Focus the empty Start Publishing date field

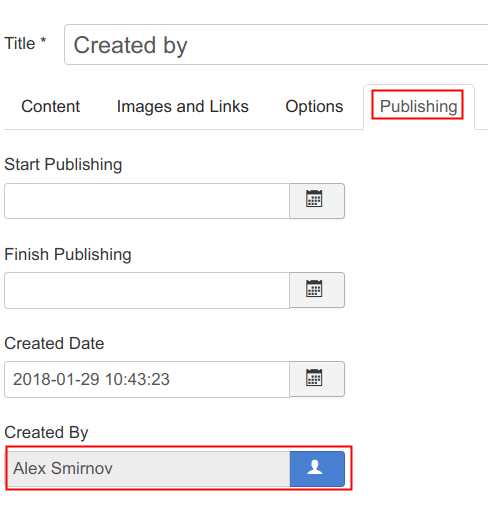[x=147, y=201]
